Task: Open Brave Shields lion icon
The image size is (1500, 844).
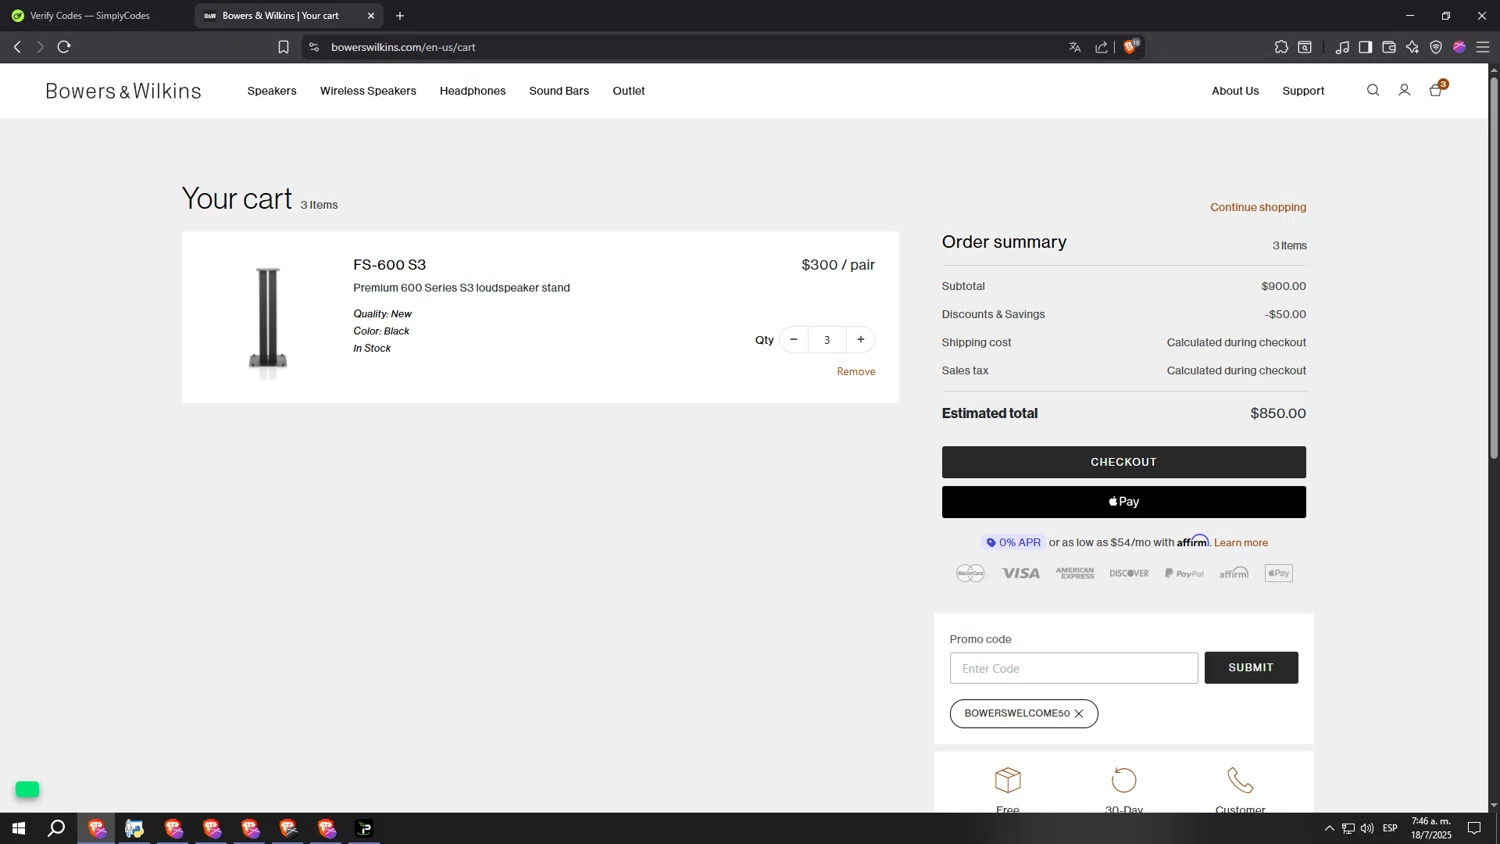Action: click(1131, 47)
